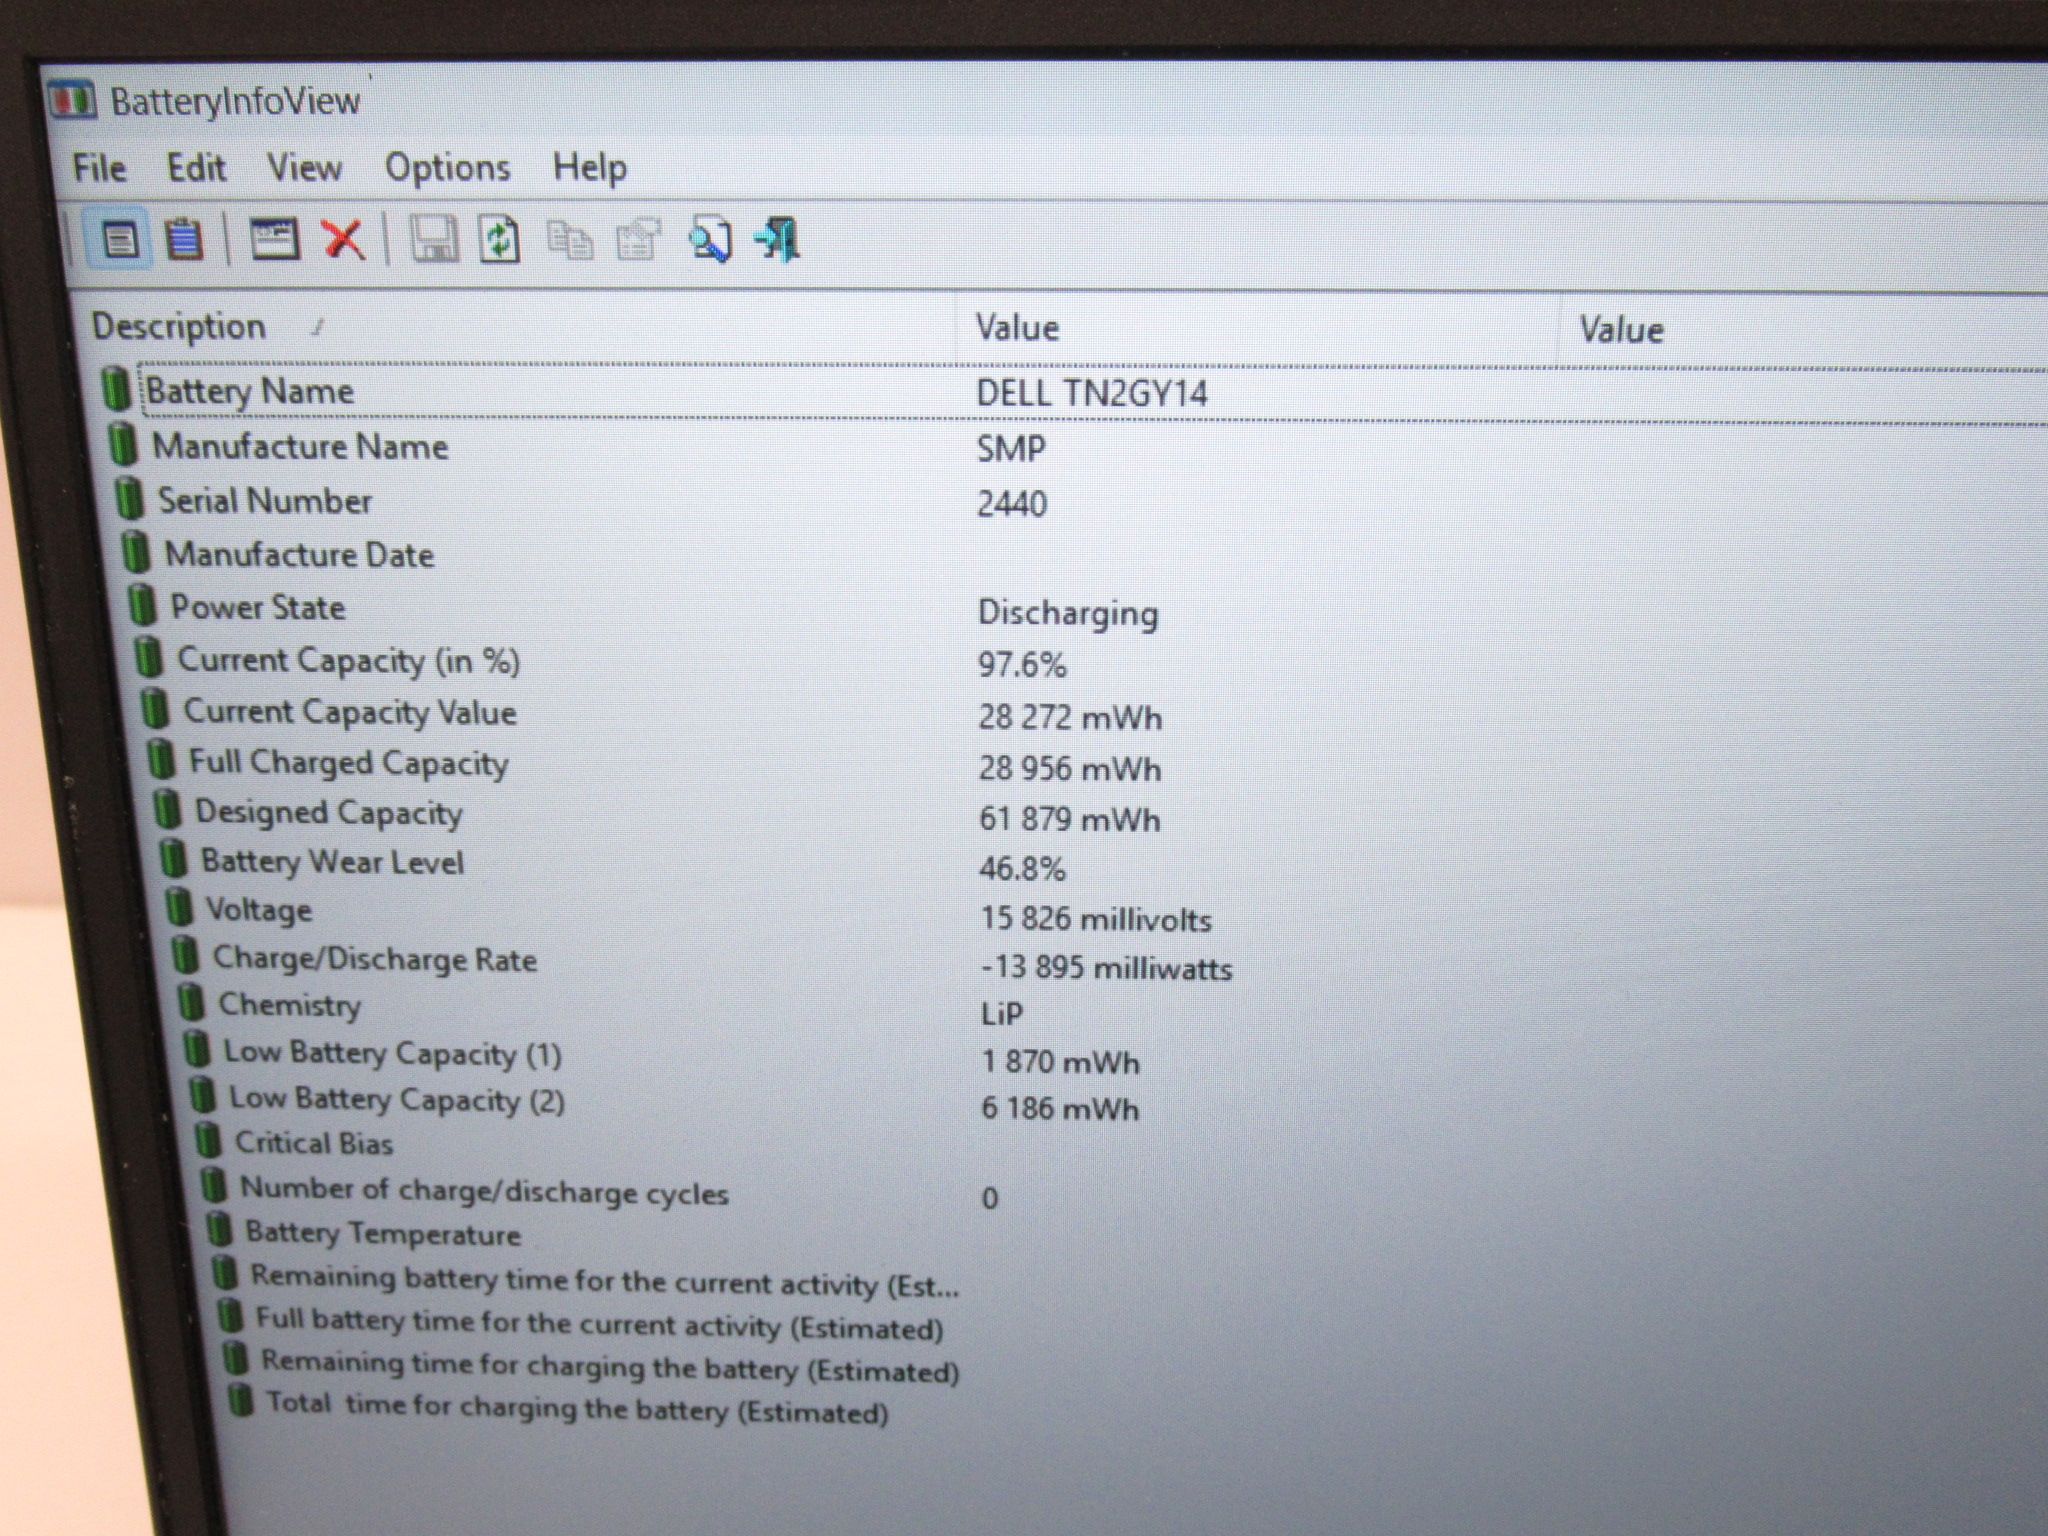Image resolution: width=2048 pixels, height=1536 pixels.
Task: Click the Refresh toolbar icon
Action: [x=500, y=240]
